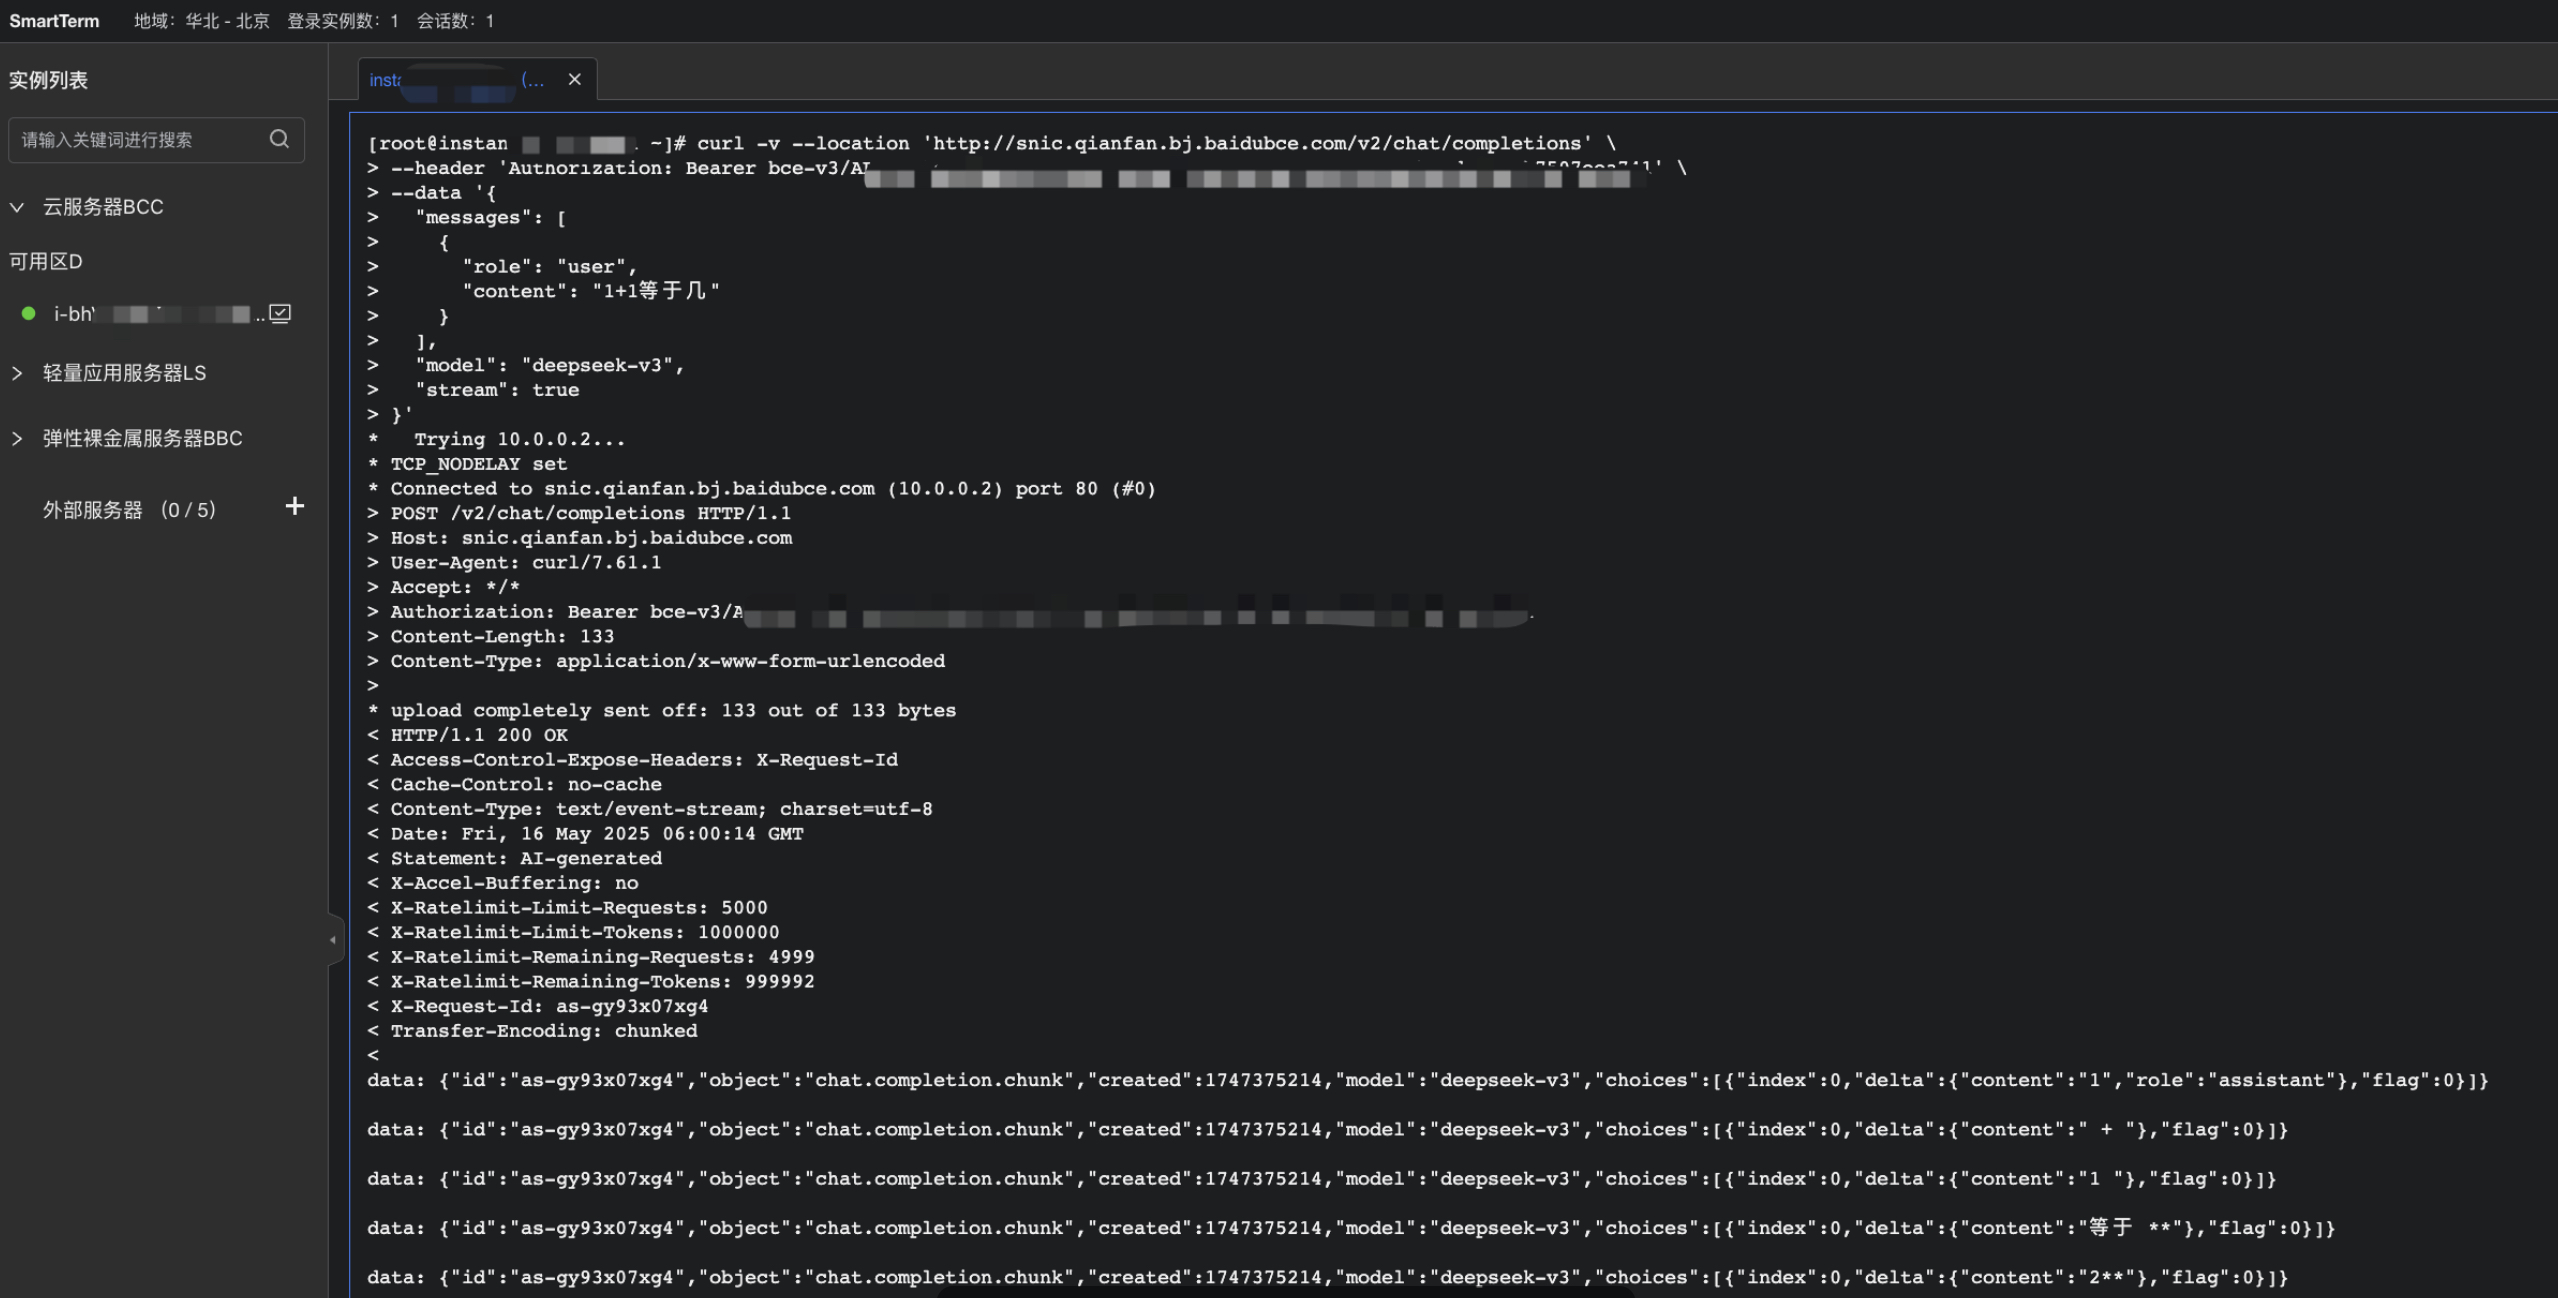The height and width of the screenshot is (1298, 2558).
Task: Click the X-Ratelimit-Remaining-Tokens: 999992 line
Action: [x=590, y=982]
